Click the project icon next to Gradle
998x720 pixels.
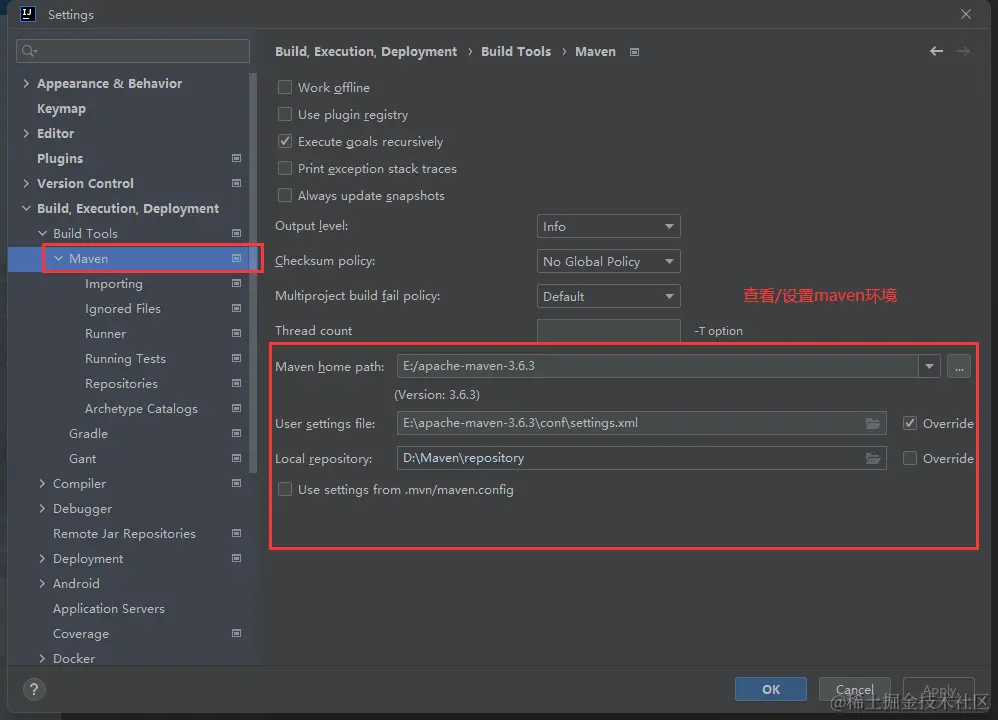coord(236,434)
